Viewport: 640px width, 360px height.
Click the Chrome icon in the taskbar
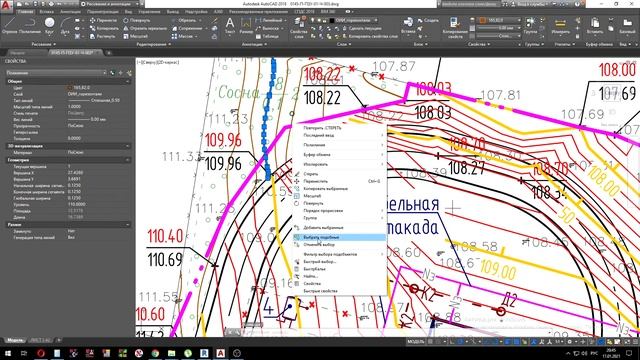[155, 353]
